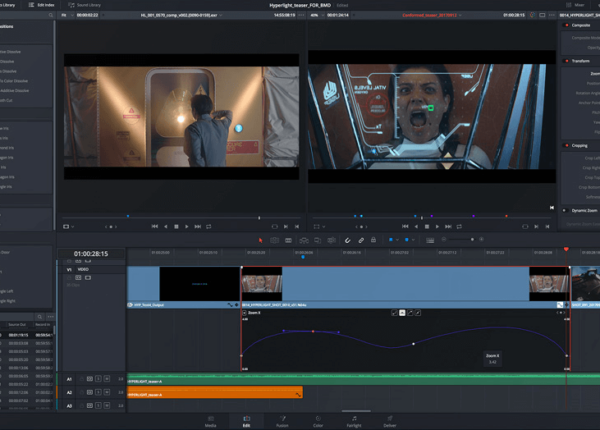The image size is (600, 430).
Task: Open the Mixer panel
Action: [575, 5]
